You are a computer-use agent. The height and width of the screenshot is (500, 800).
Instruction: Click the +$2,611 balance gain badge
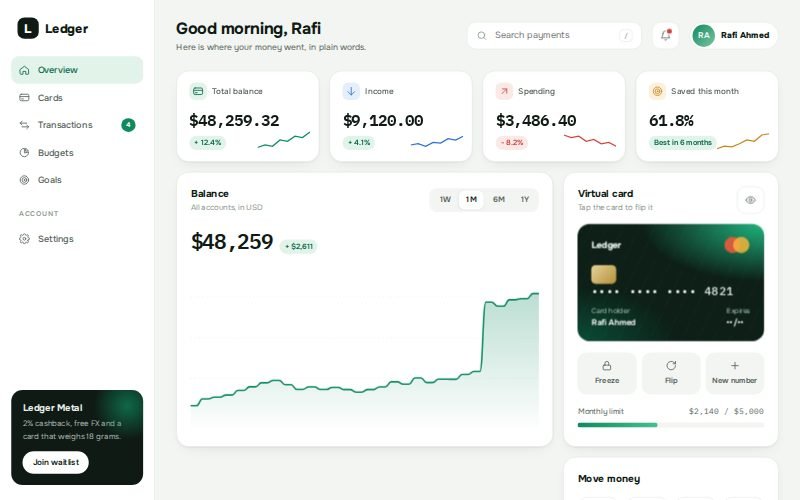click(298, 246)
